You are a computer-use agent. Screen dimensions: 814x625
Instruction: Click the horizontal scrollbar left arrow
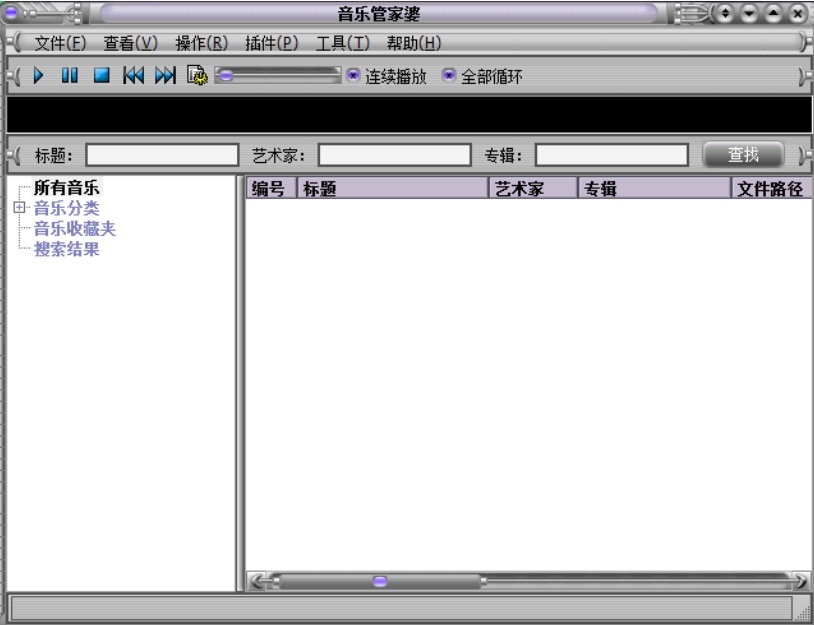point(256,581)
